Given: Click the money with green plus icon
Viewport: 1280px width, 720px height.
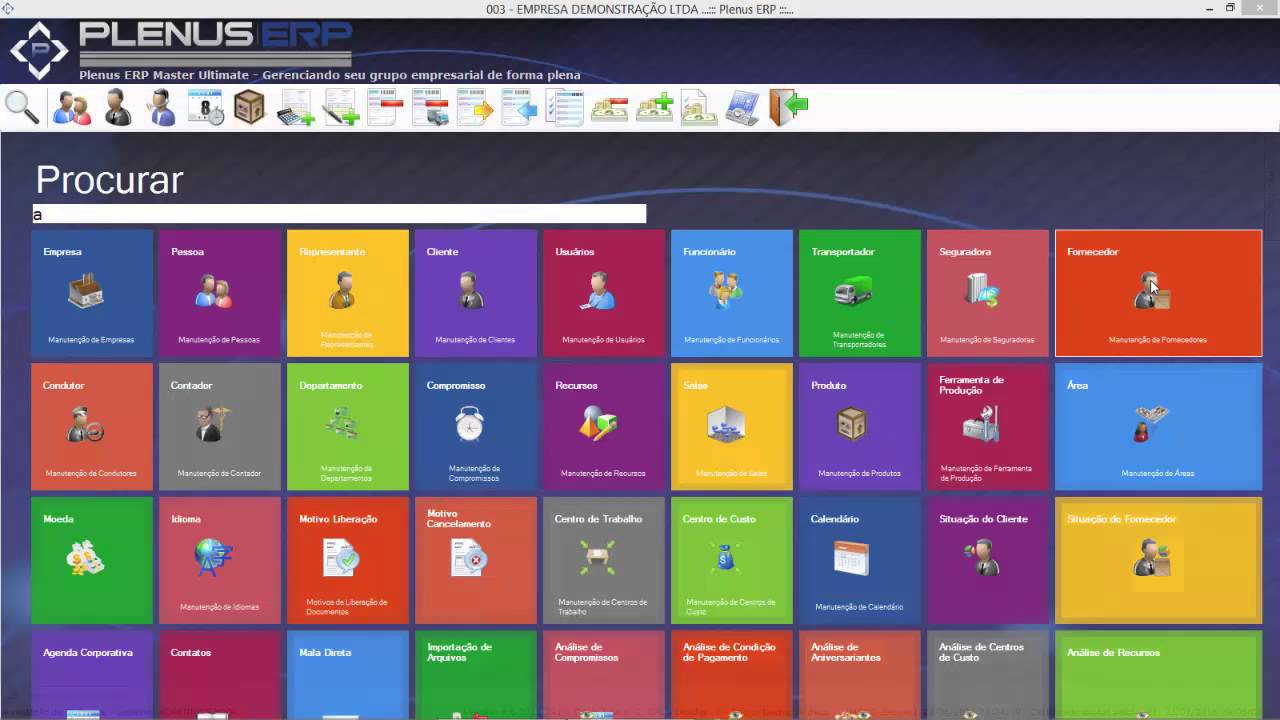Looking at the screenshot, I should 654,107.
